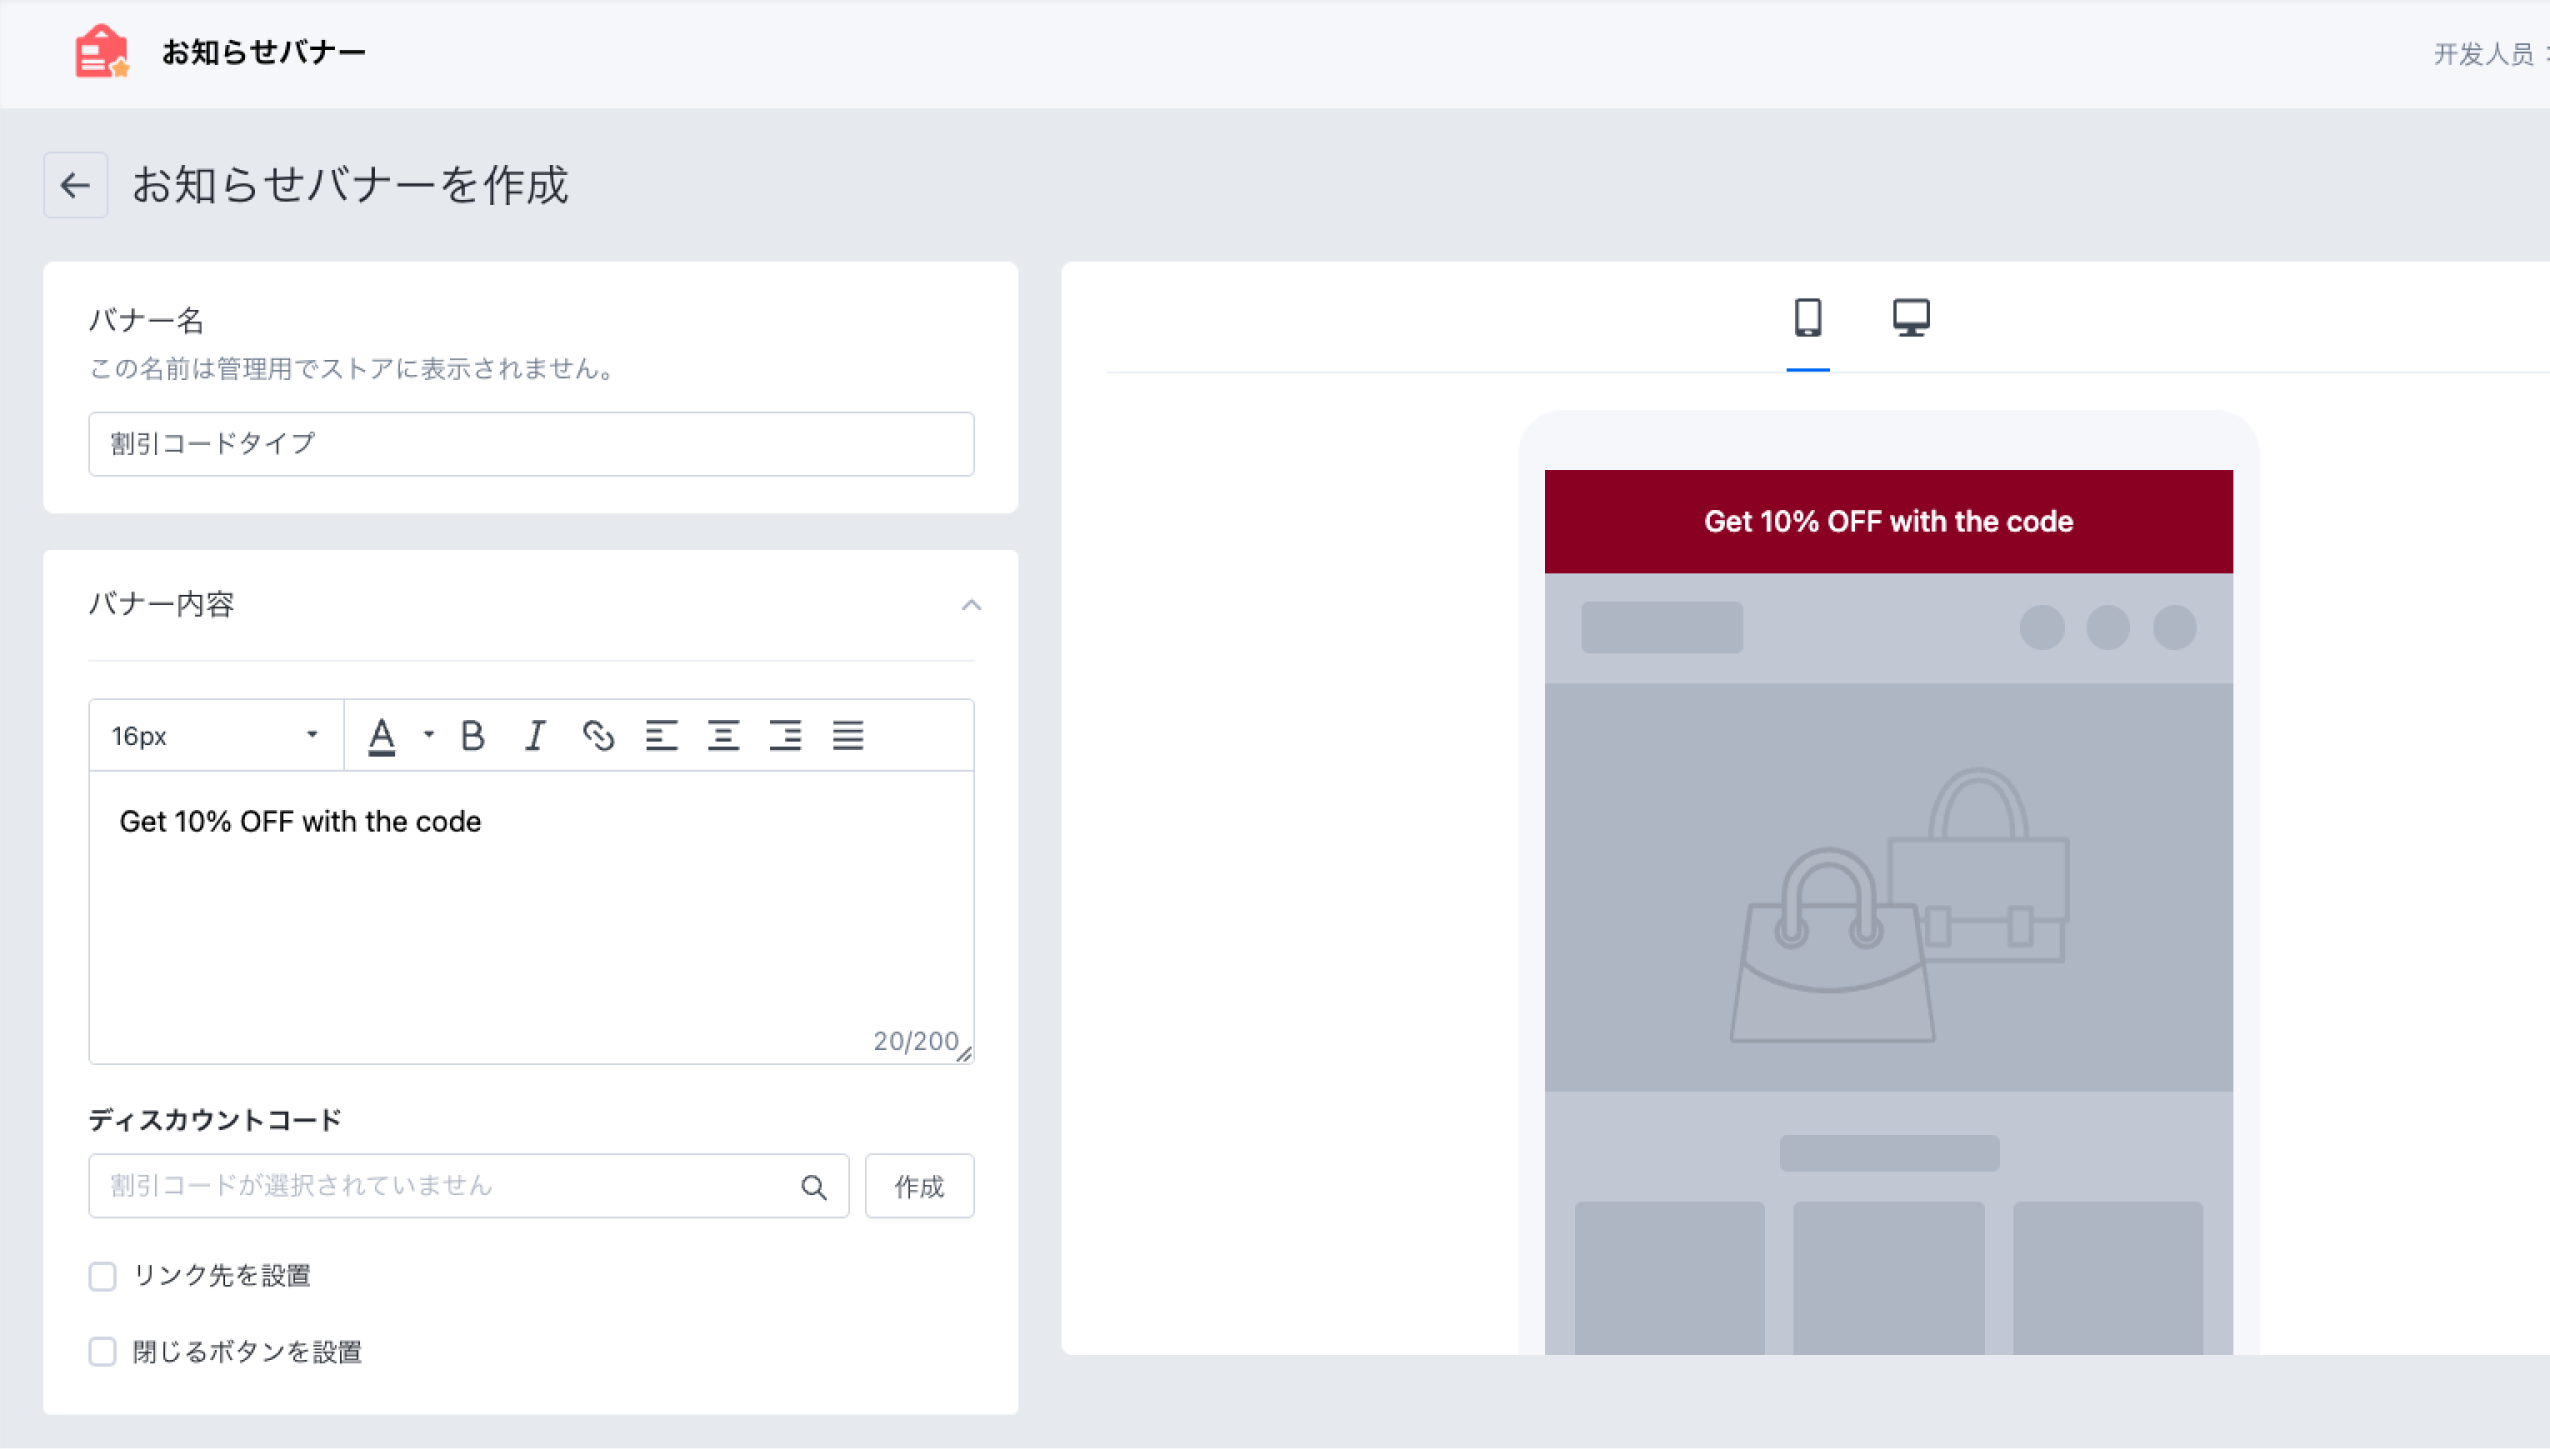
Task: Align banner text to the left
Action: point(661,736)
